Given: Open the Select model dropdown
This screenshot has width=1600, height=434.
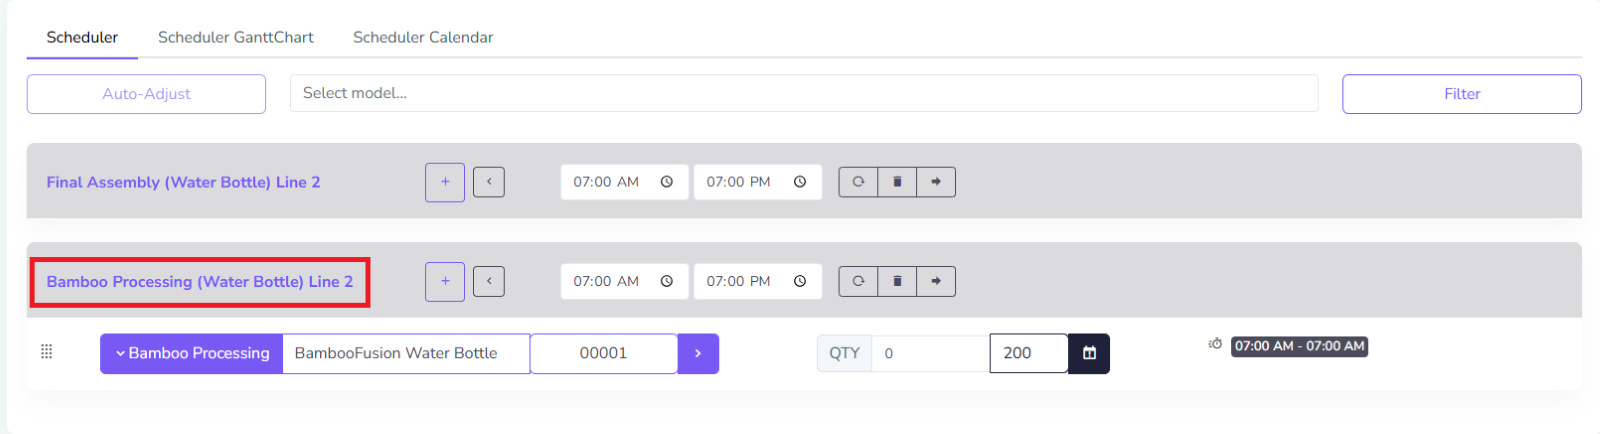Looking at the screenshot, I should point(803,93).
